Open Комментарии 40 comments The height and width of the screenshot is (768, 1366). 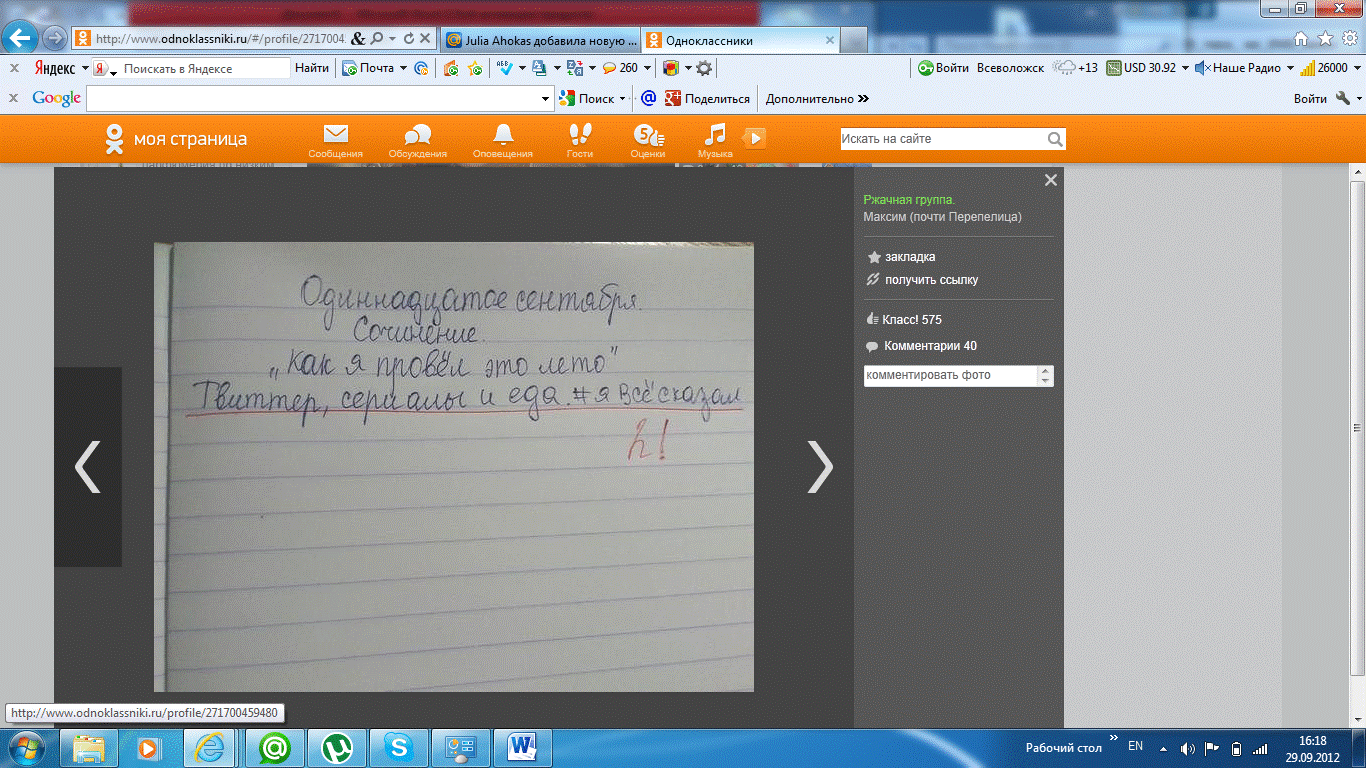pos(929,346)
